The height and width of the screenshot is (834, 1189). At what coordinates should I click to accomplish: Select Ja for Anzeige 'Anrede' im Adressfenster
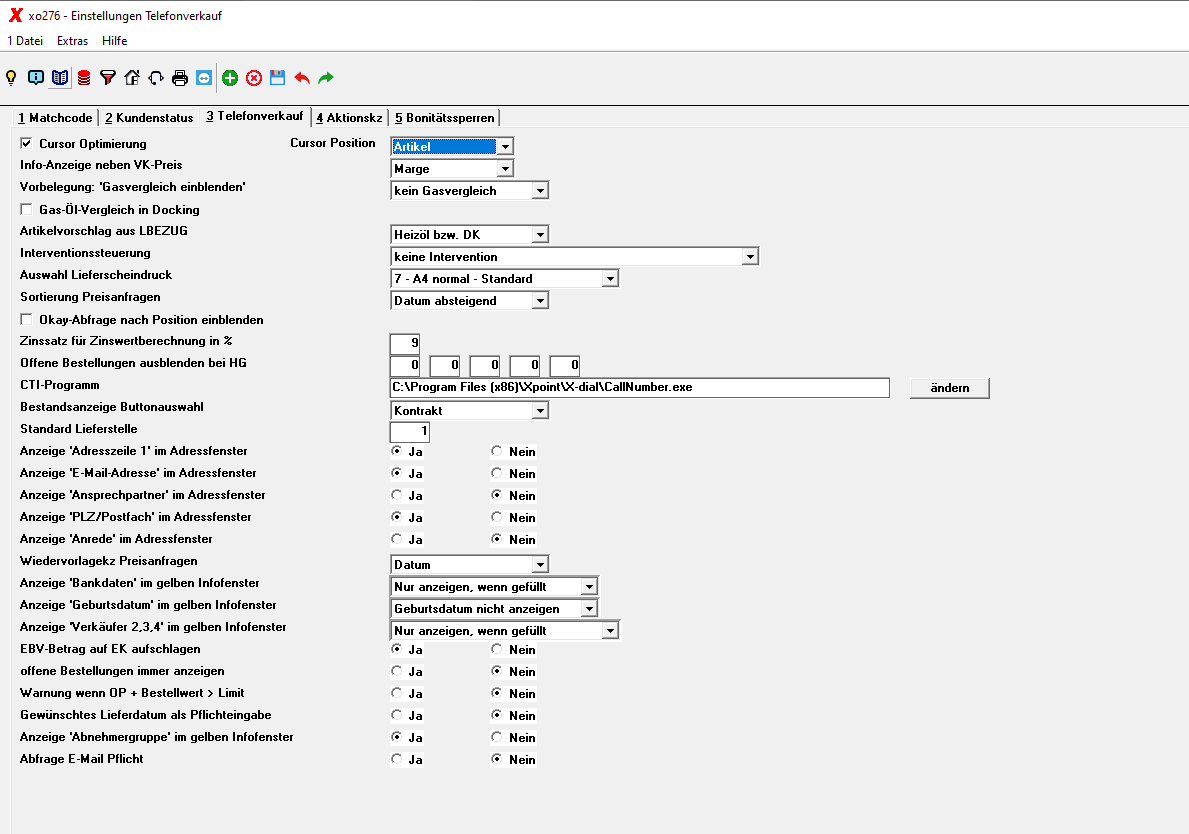397,539
